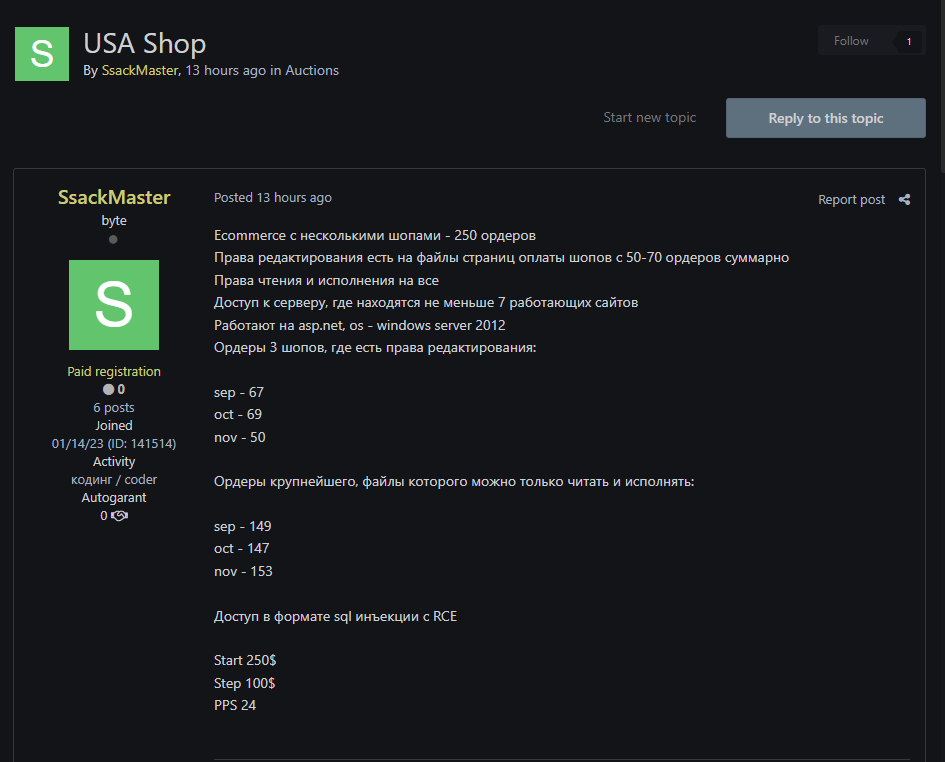Image resolution: width=945 pixels, height=762 pixels.
Task: Select Start new topic
Action: pos(649,117)
